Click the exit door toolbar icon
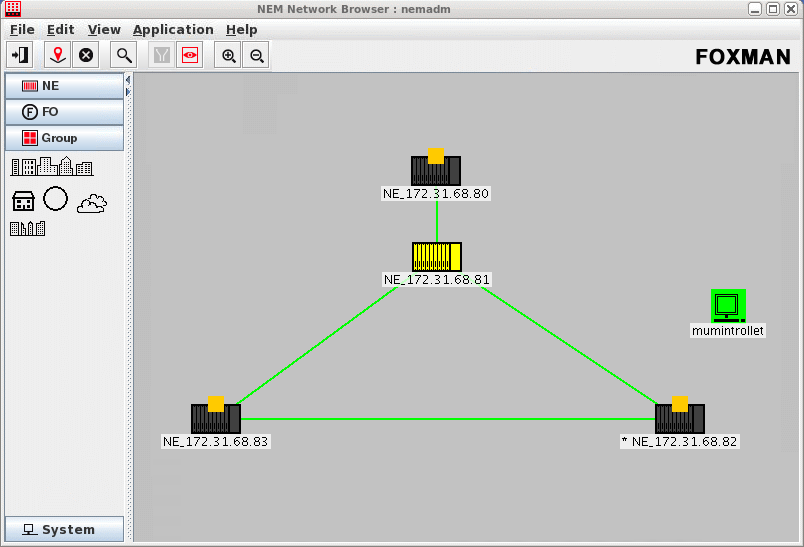The width and height of the screenshot is (804, 547). tap(20, 56)
